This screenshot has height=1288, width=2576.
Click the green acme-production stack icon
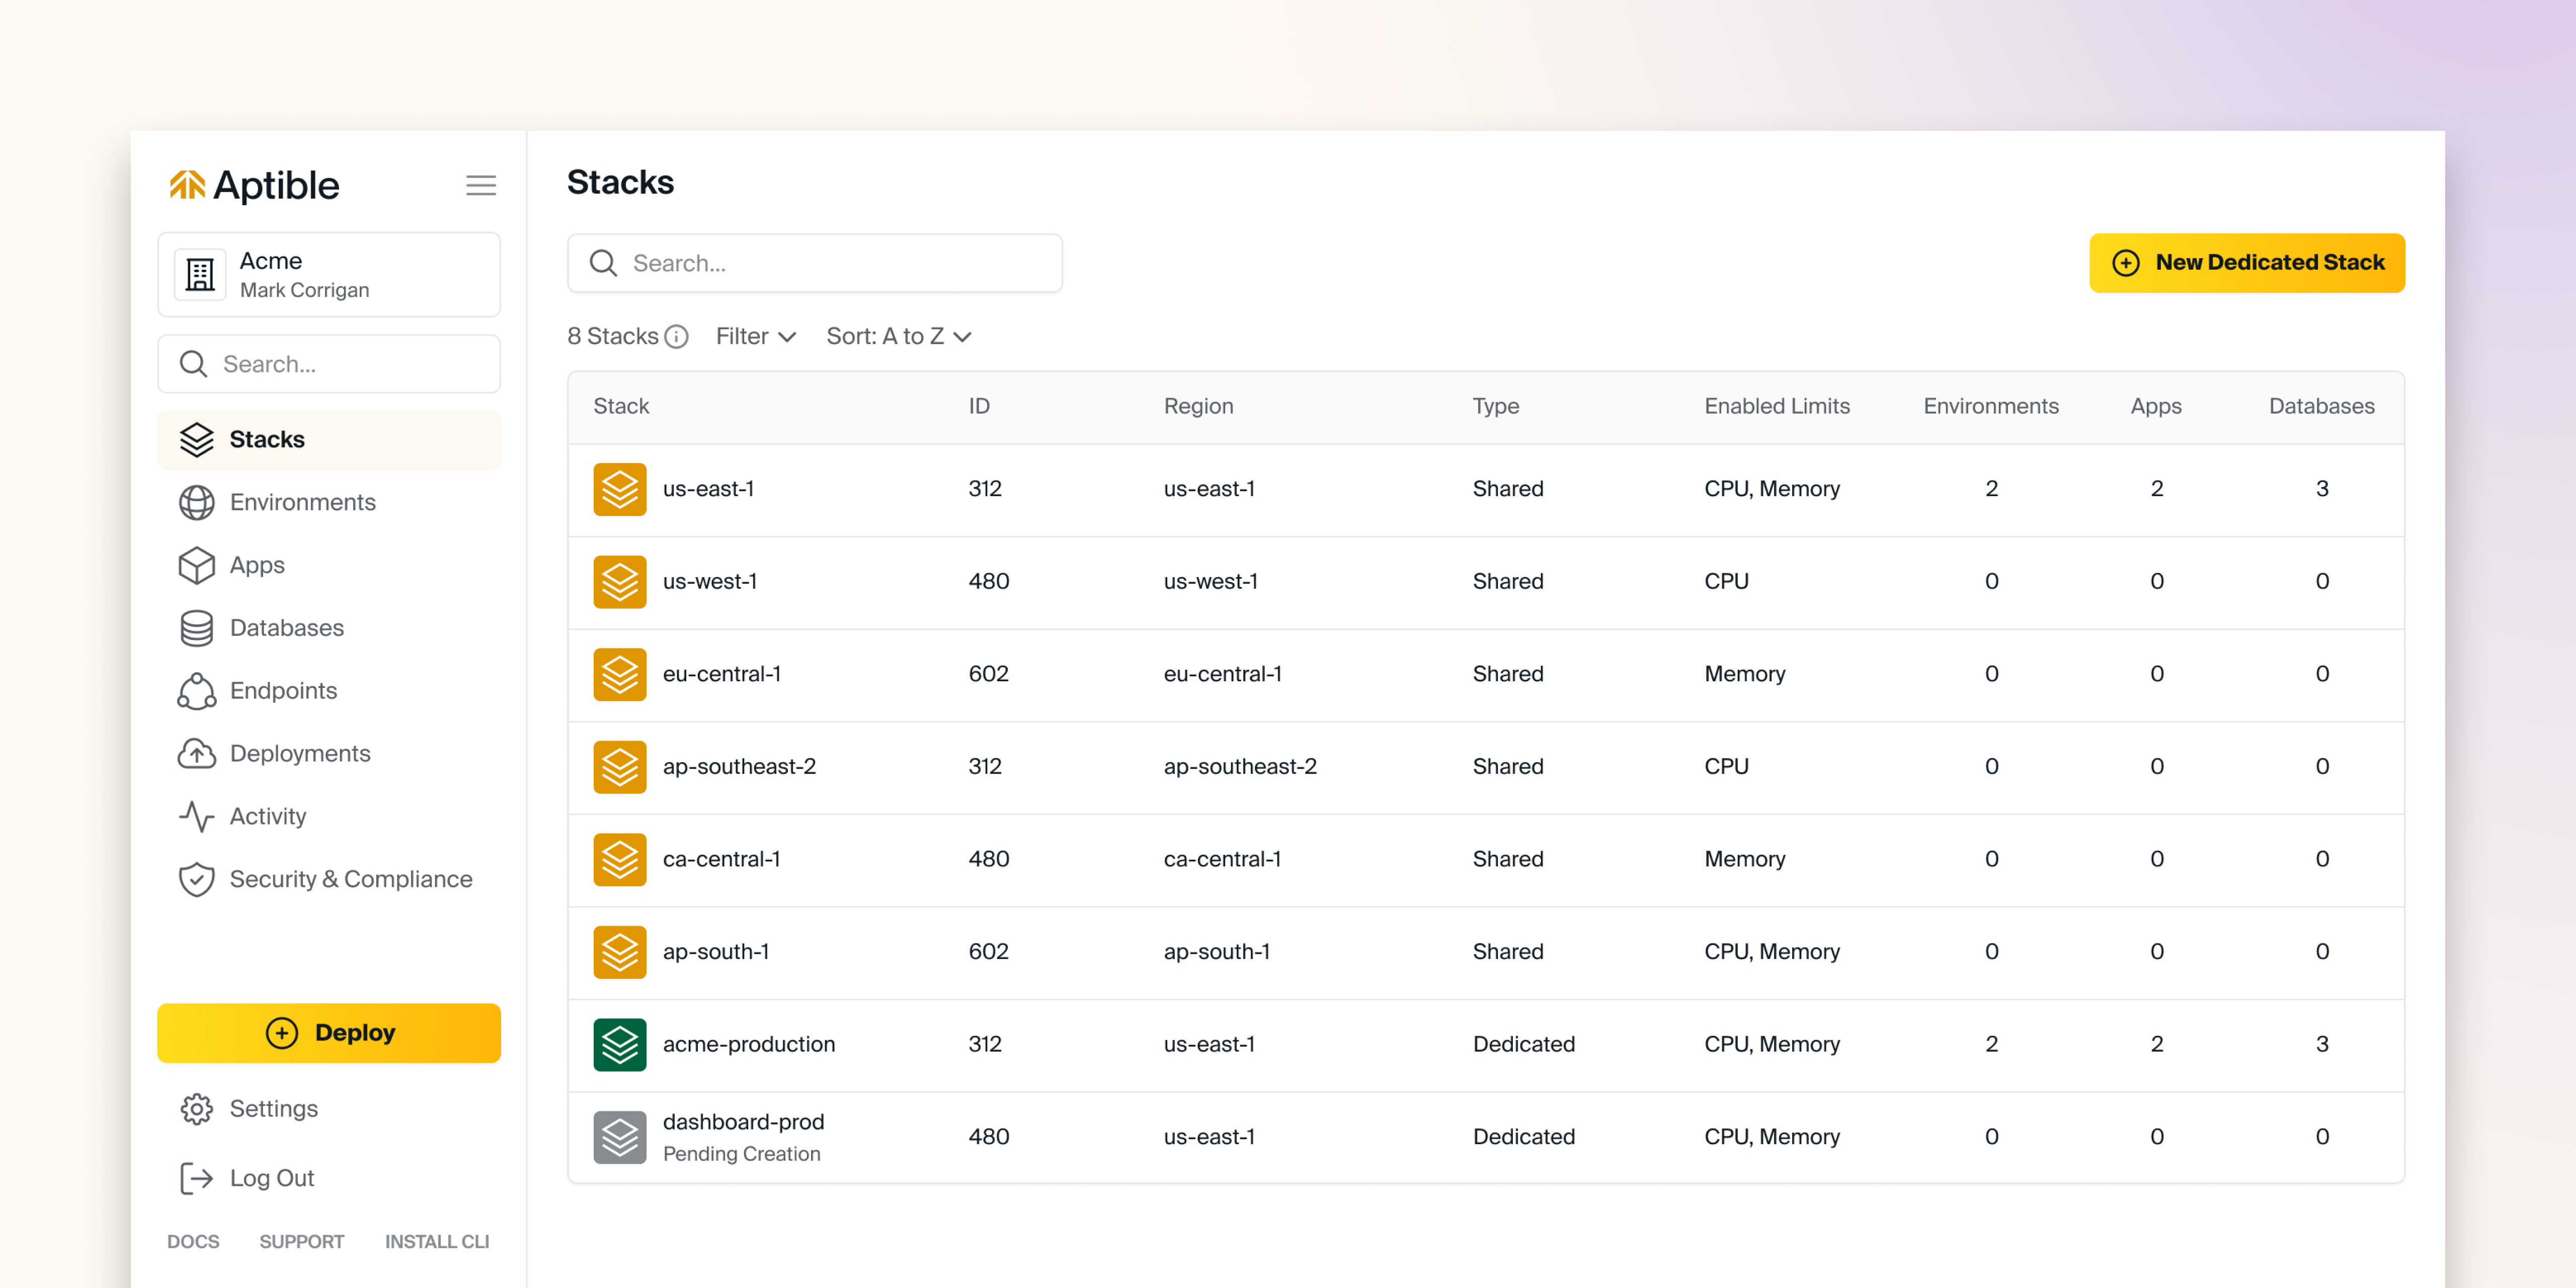[x=619, y=1044]
